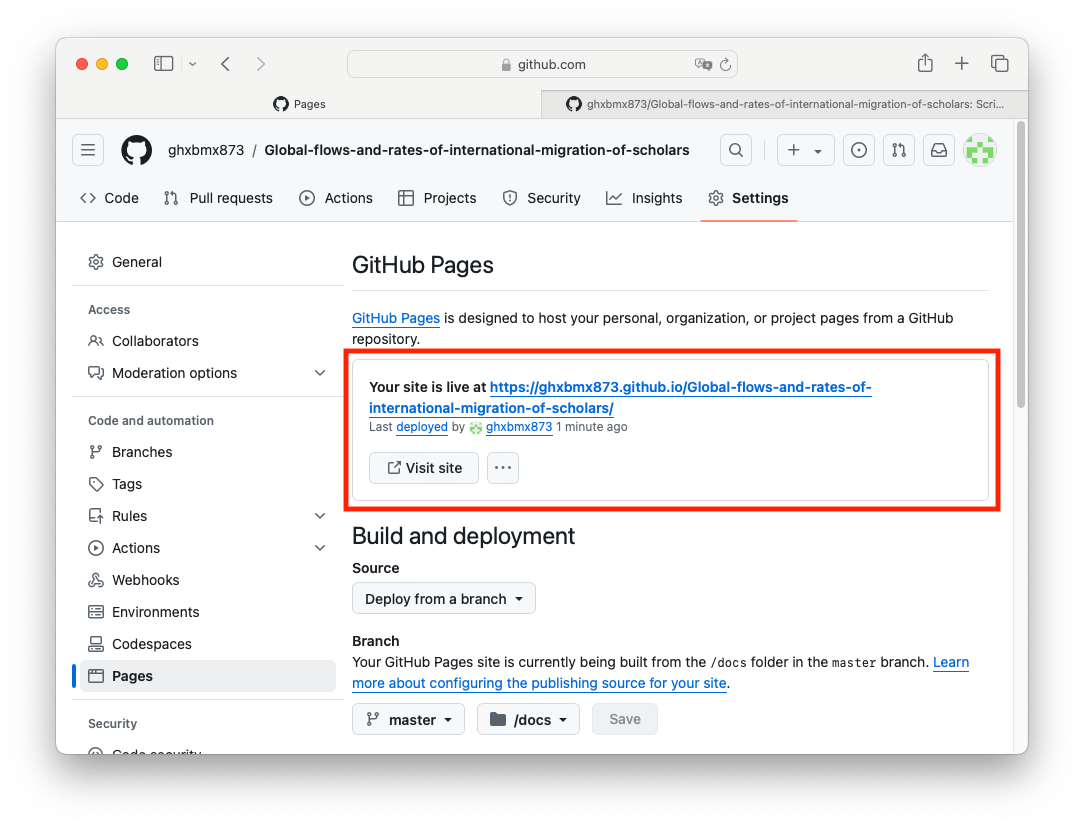
Task: Click Safari share icon
Action: [x=925, y=64]
